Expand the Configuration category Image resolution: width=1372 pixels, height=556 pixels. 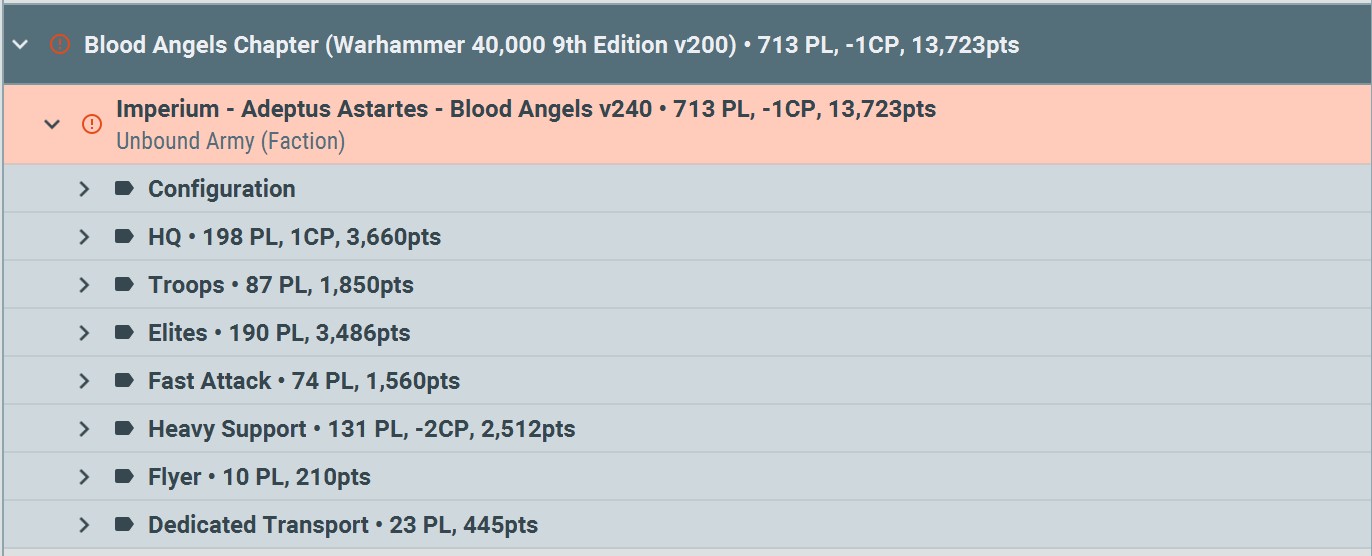tap(85, 189)
